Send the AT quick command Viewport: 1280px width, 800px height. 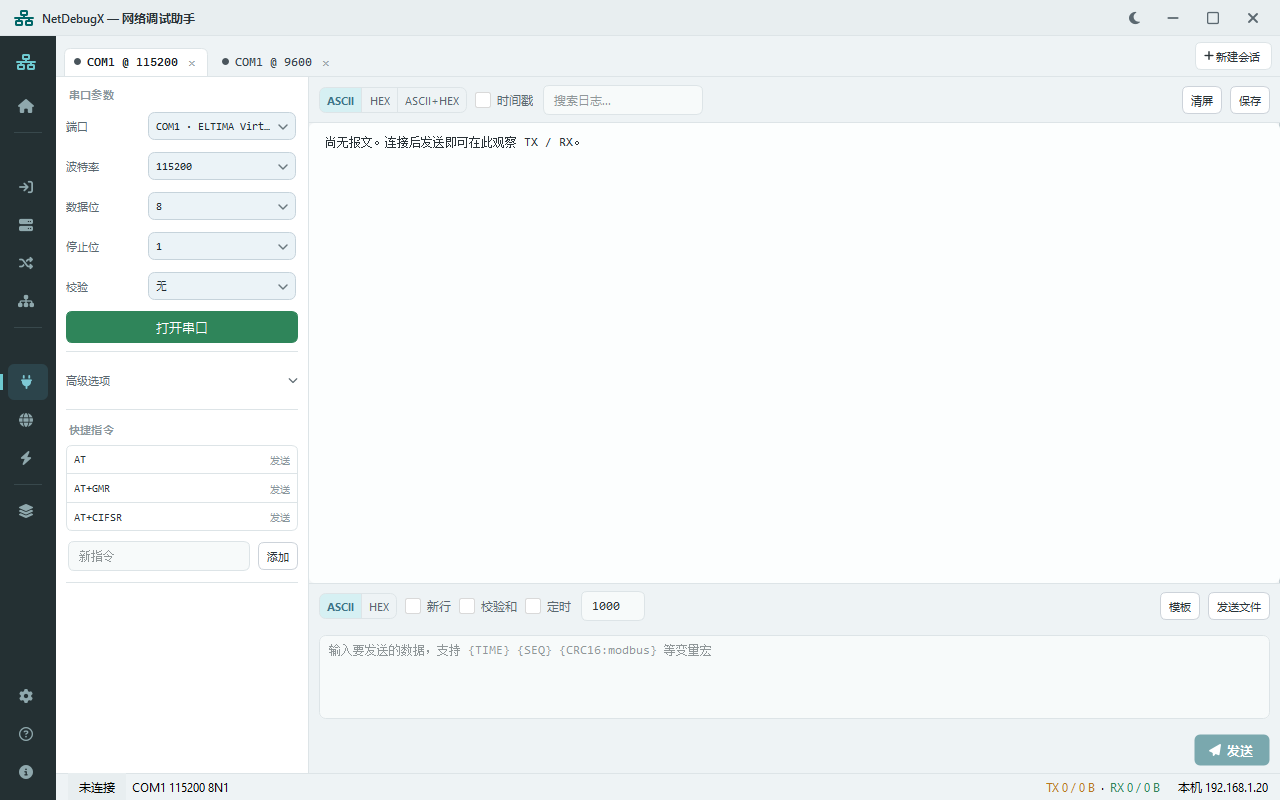coord(280,460)
